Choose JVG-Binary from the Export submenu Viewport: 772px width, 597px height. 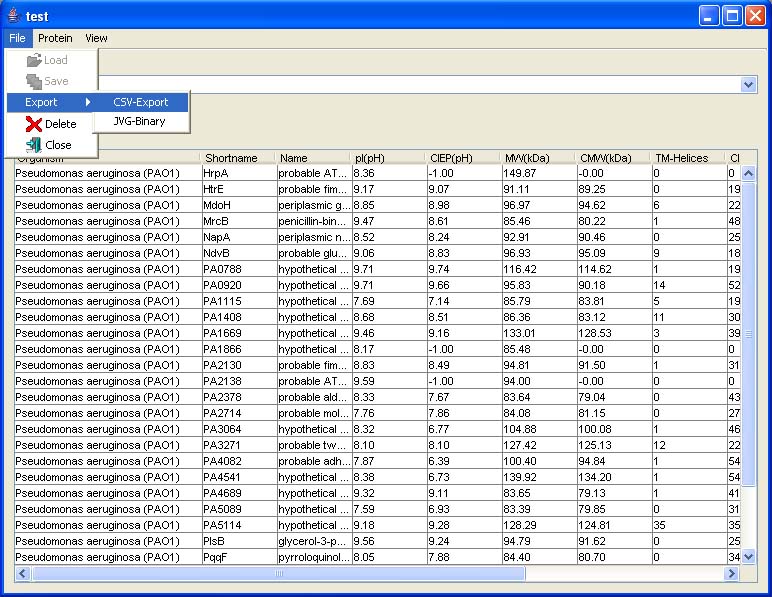coord(139,121)
